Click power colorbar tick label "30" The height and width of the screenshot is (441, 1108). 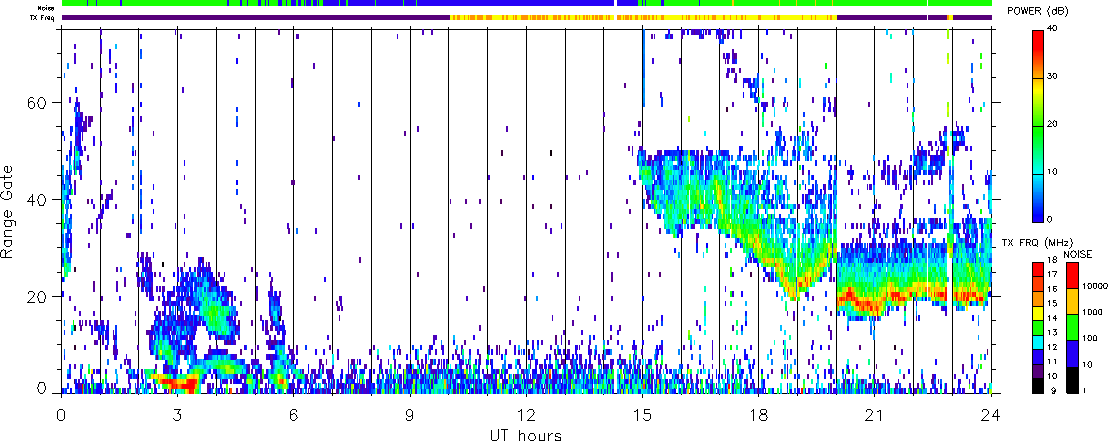1053,78
